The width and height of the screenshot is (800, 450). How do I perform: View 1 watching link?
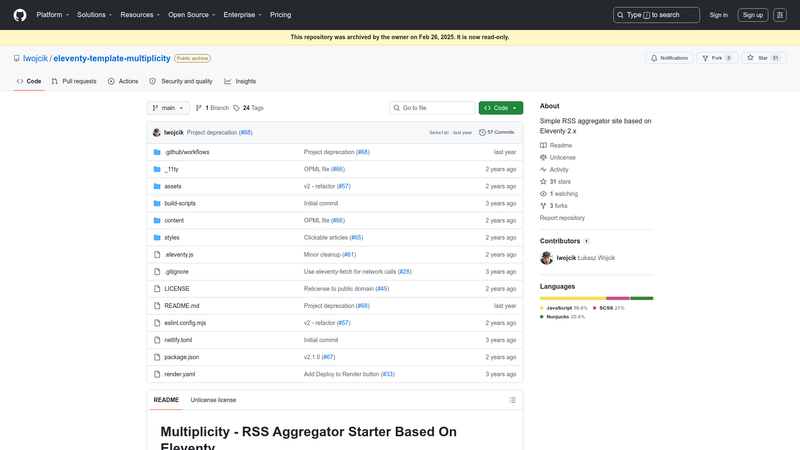click(559, 194)
